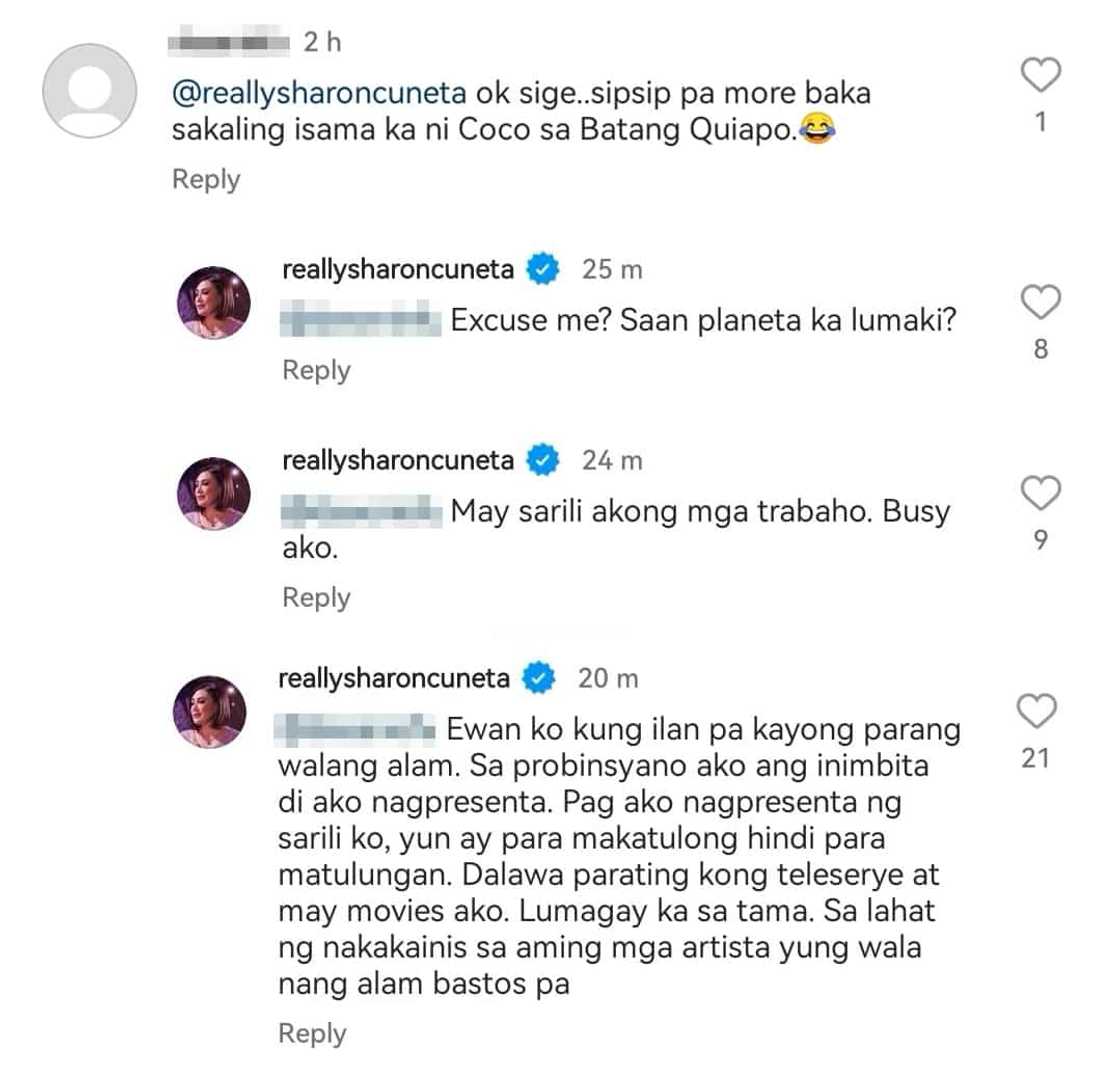Screen dimensions: 1120x1081
Task: Like the 2 h comment about Batang Quiapo
Action: tap(1041, 74)
